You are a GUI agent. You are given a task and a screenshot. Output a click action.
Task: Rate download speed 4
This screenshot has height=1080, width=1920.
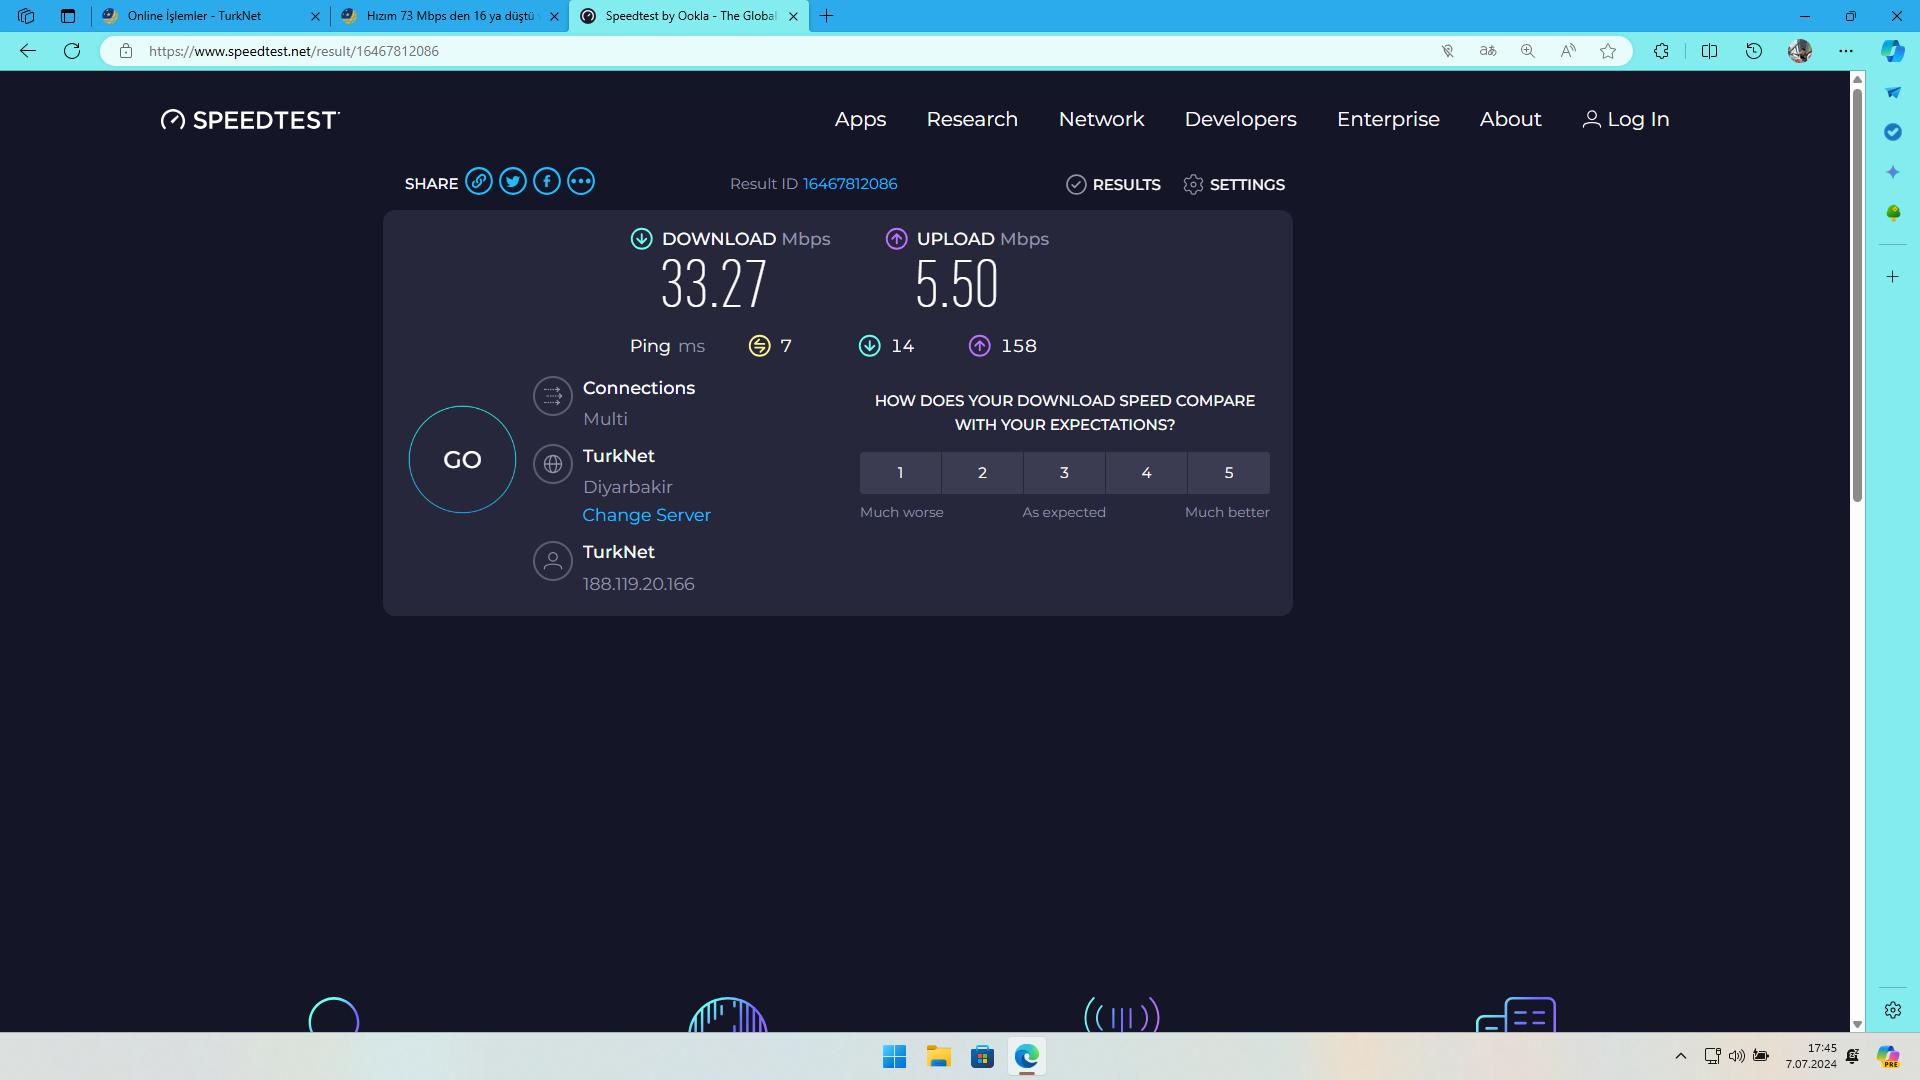pos(1146,473)
